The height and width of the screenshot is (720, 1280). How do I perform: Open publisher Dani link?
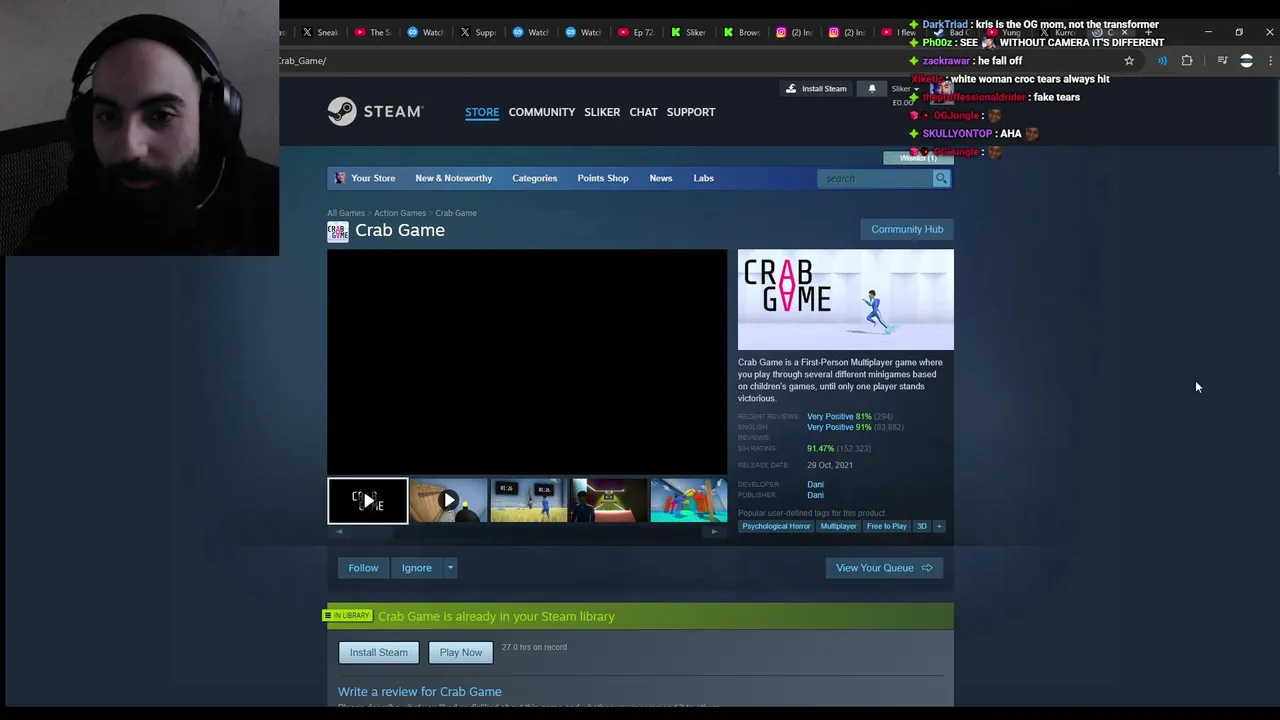pyautogui.click(x=816, y=495)
